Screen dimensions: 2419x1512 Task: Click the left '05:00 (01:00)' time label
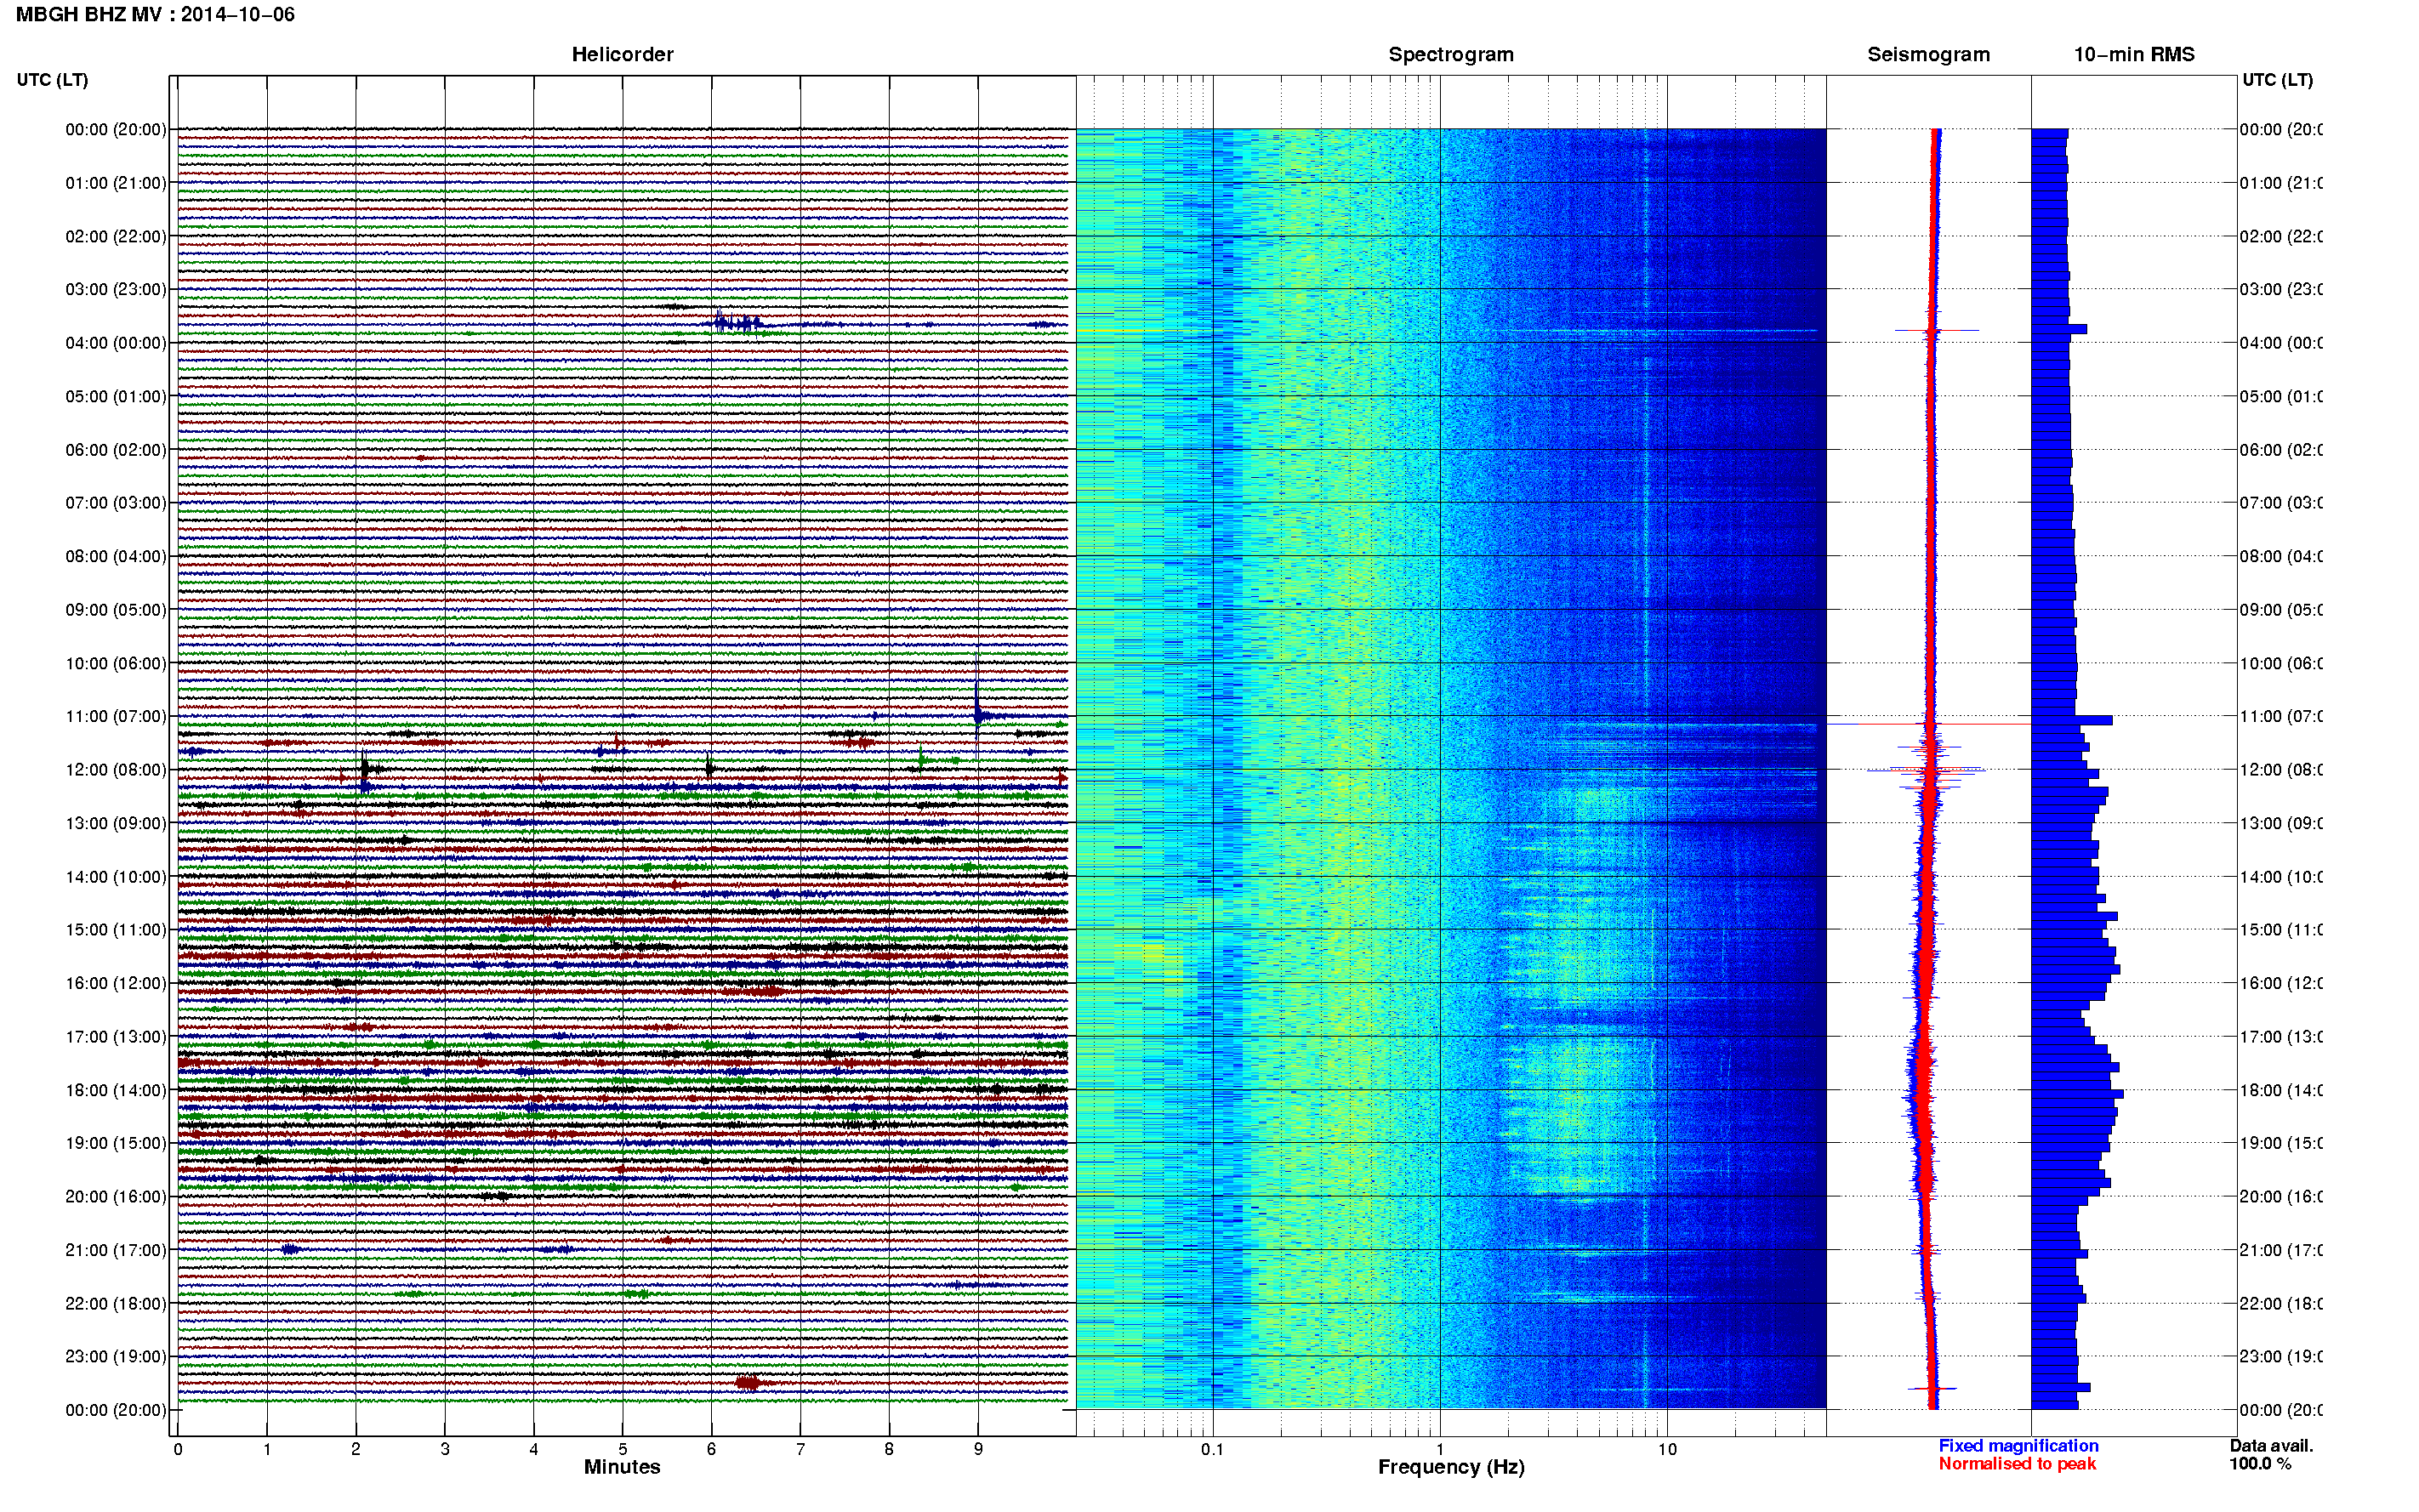[116, 396]
